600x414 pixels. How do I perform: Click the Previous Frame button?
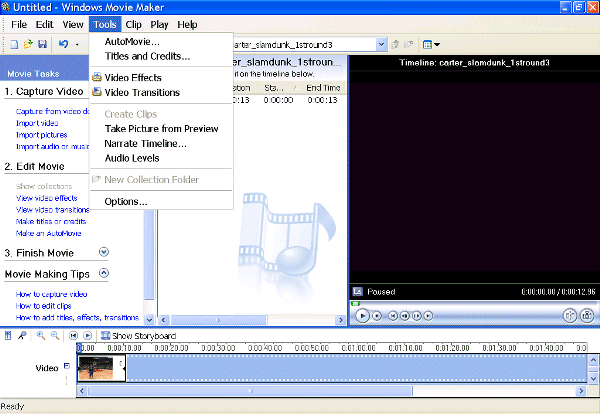click(x=405, y=316)
